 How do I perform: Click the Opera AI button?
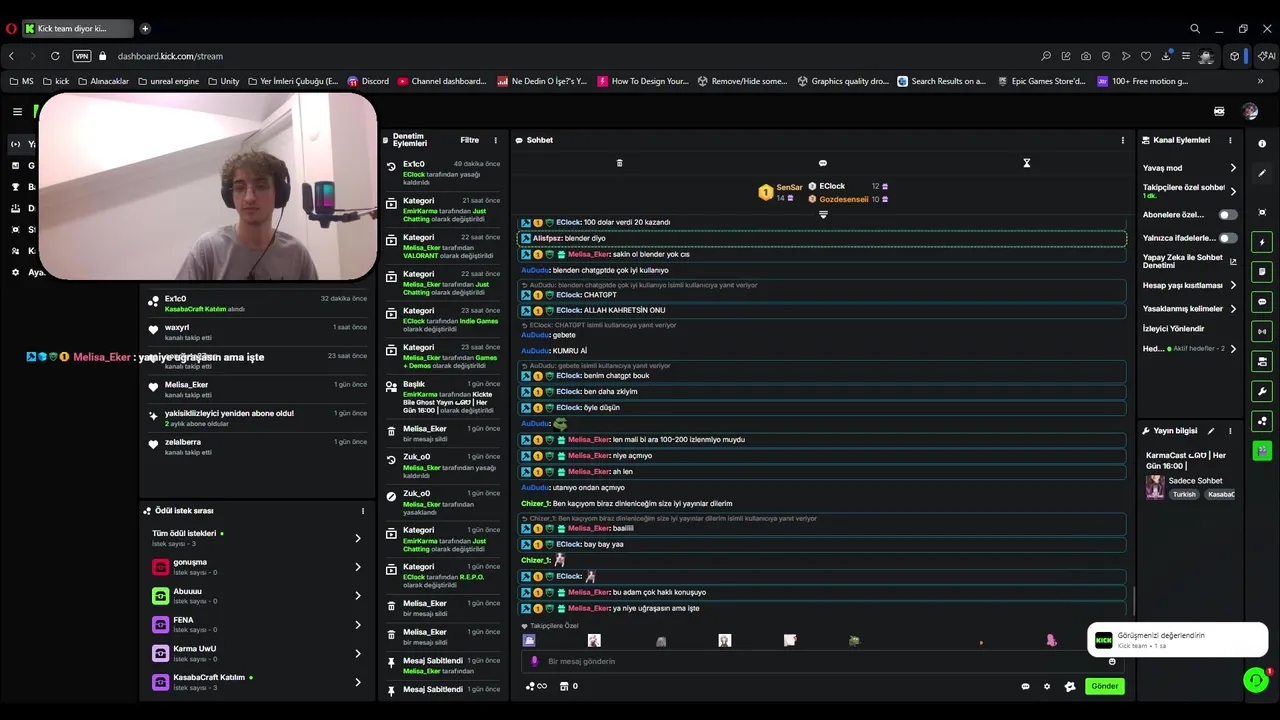coord(1267,56)
